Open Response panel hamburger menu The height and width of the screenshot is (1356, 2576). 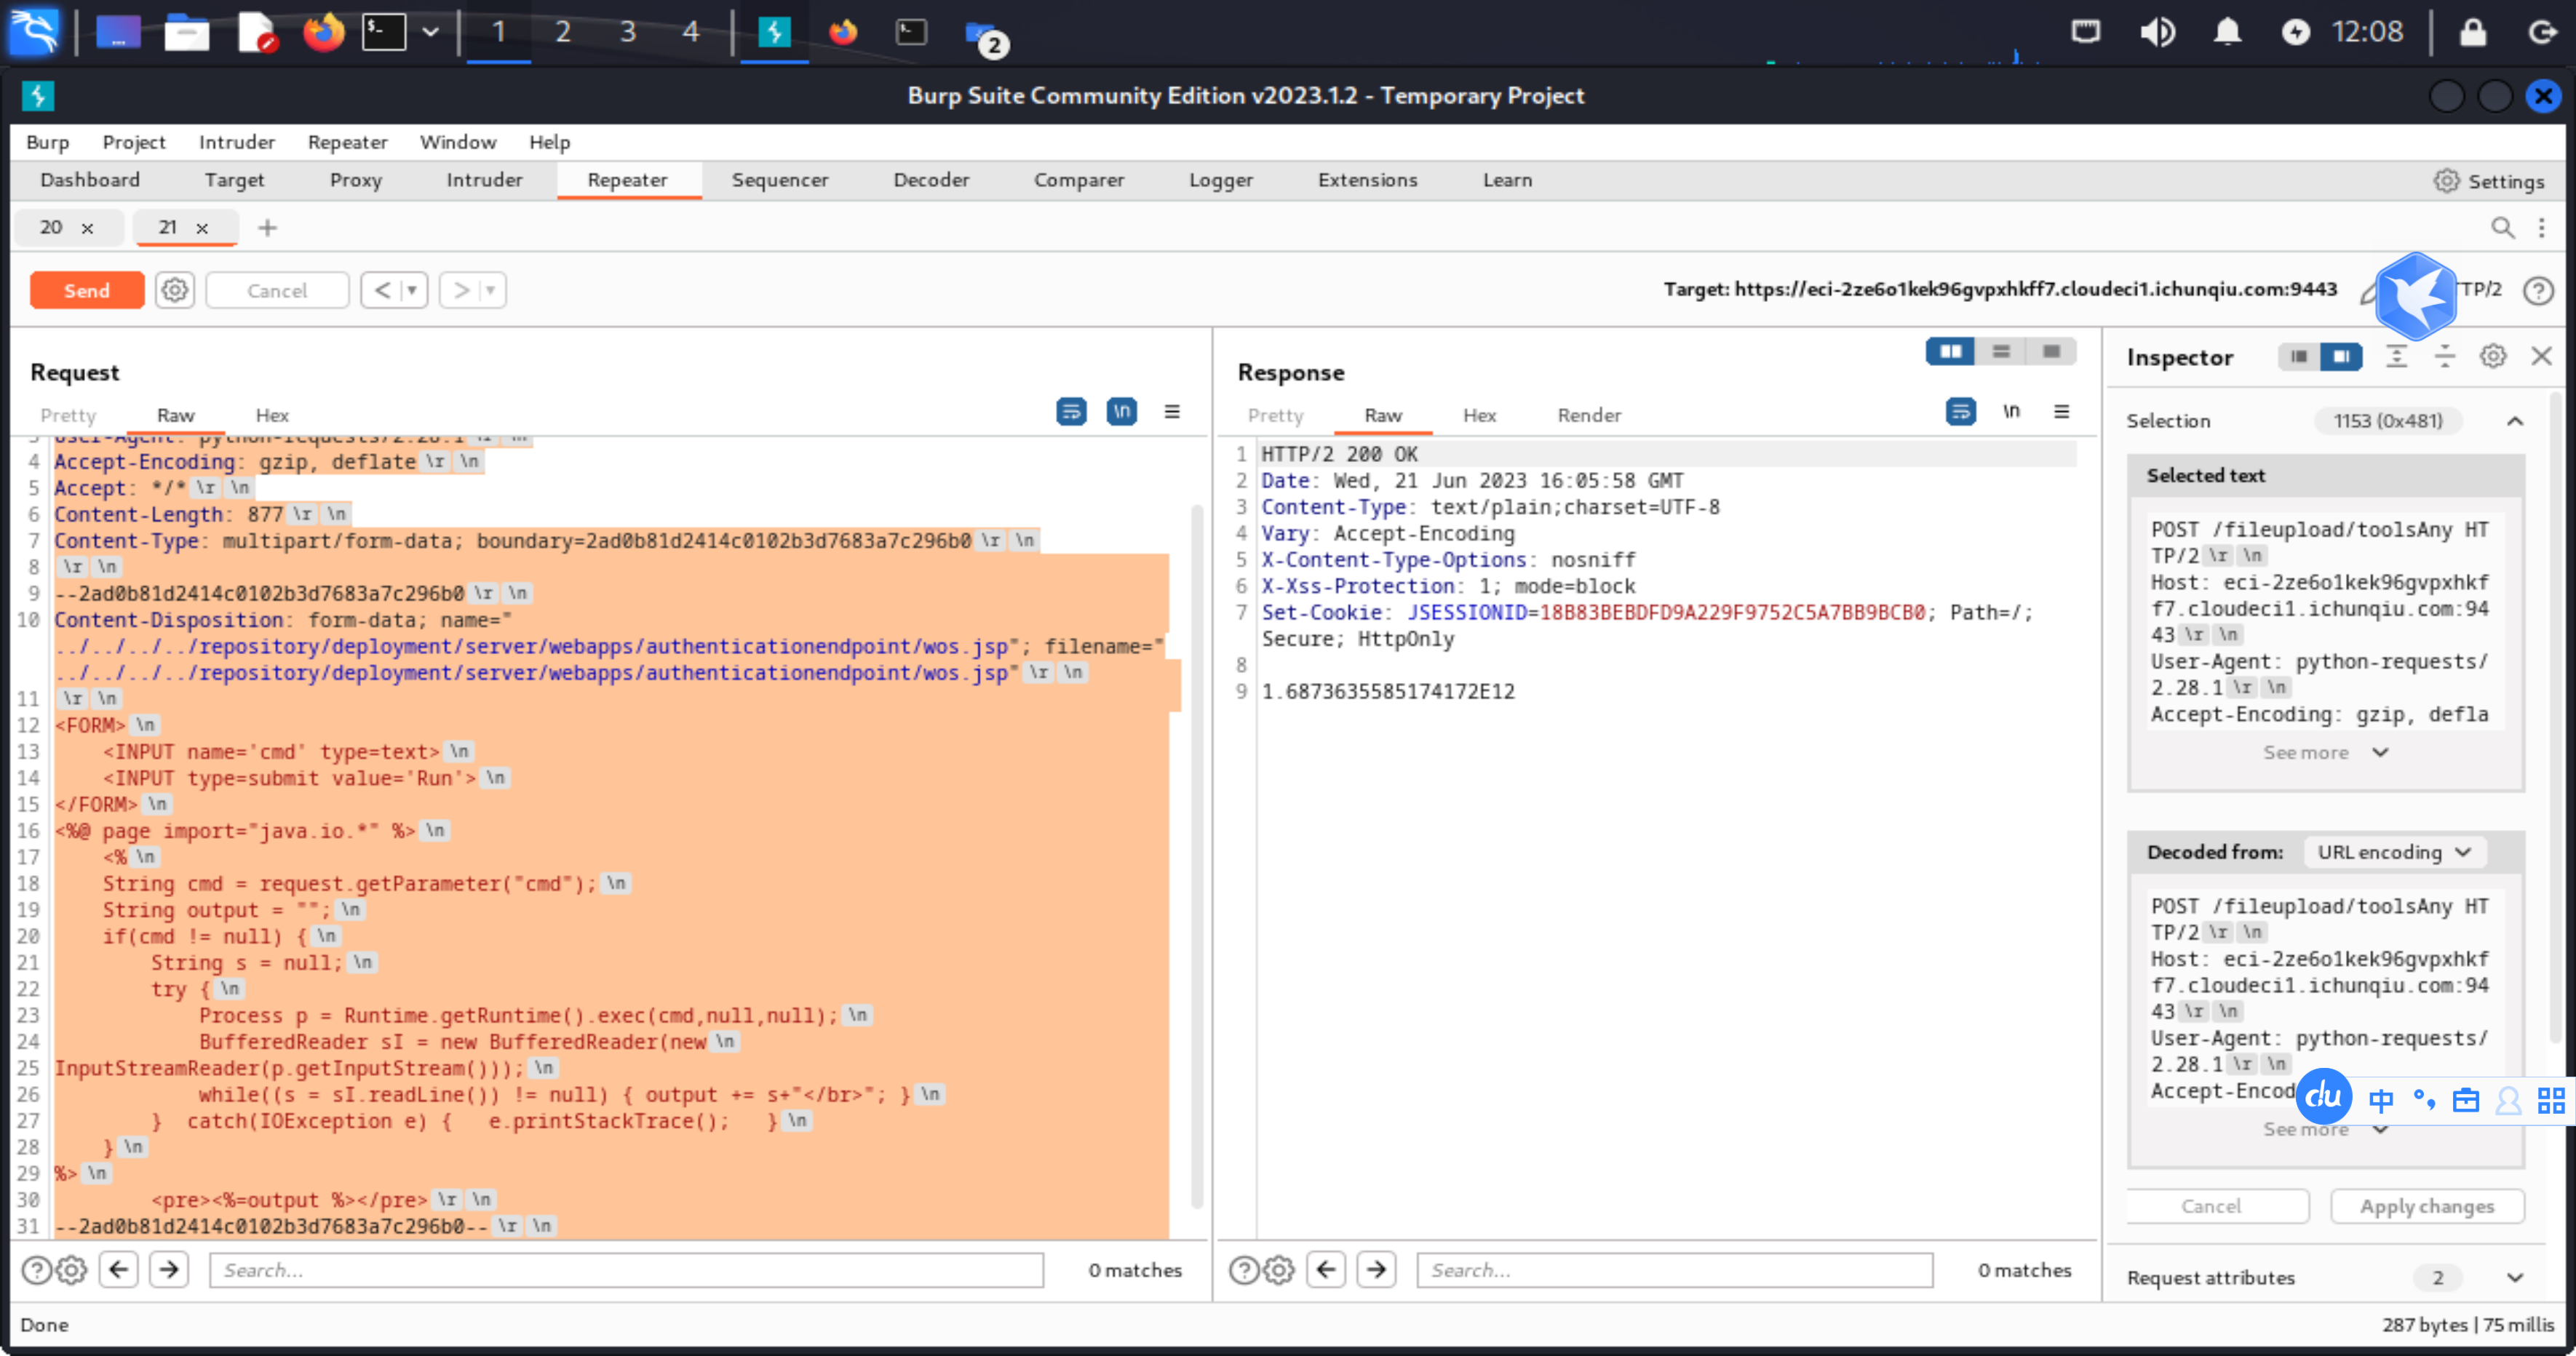pos(2061,411)
